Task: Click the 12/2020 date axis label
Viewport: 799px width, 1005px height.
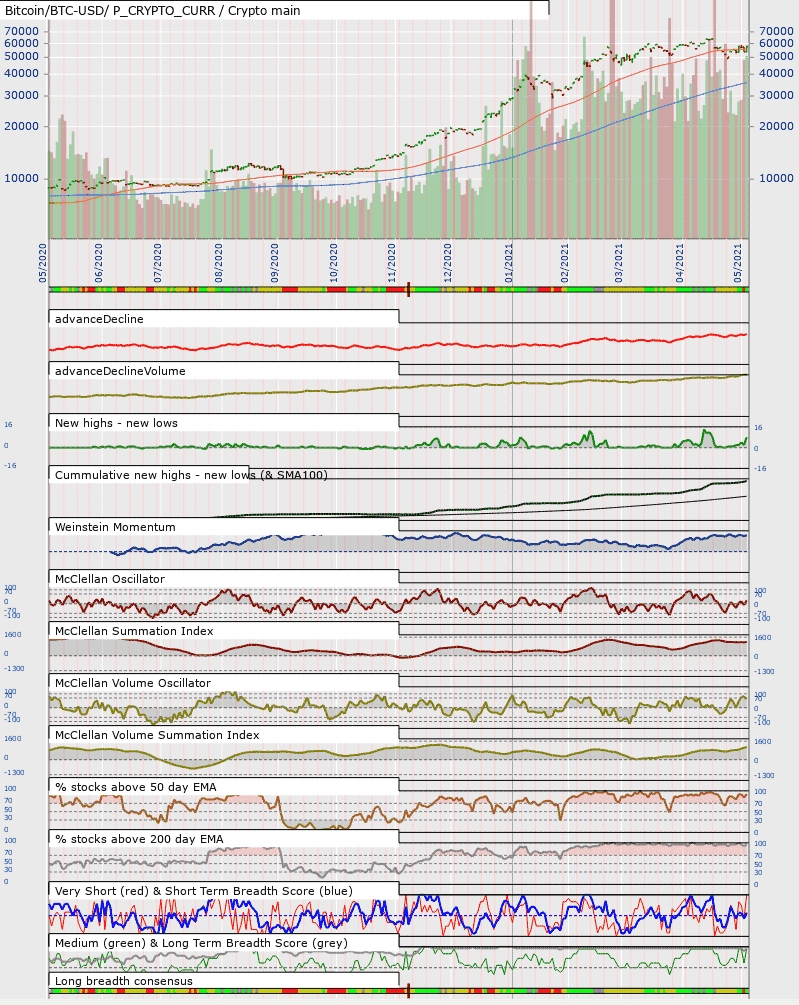Action: pyautogui.click(x=447, y=263)
